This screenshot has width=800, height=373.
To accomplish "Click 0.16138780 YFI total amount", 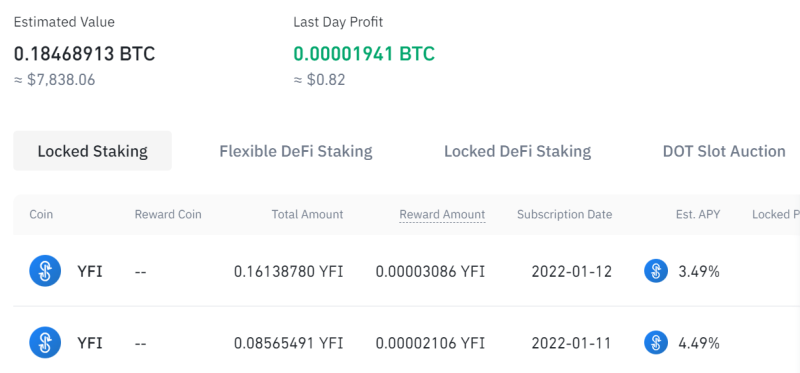I will [289, 271].
